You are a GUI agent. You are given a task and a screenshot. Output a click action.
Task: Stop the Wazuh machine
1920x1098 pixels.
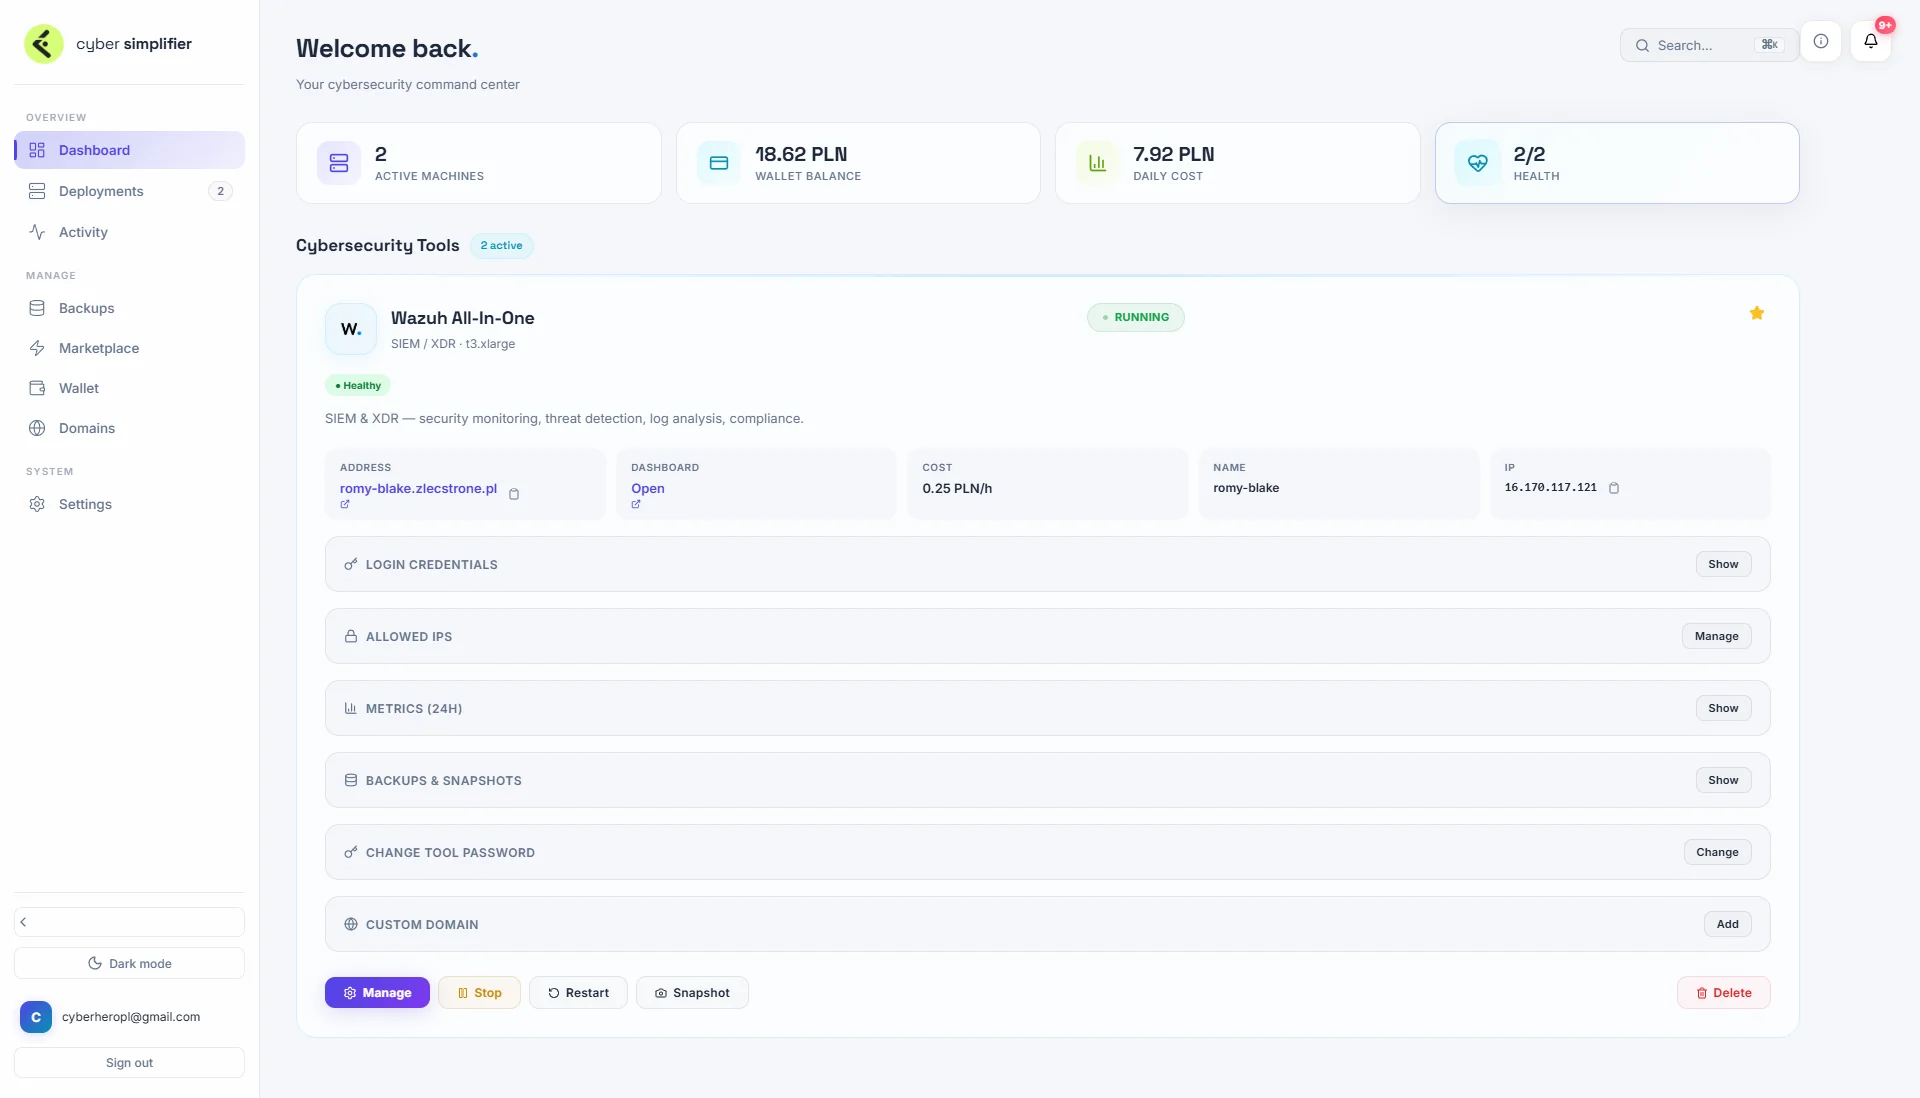[x=479, y=993]
